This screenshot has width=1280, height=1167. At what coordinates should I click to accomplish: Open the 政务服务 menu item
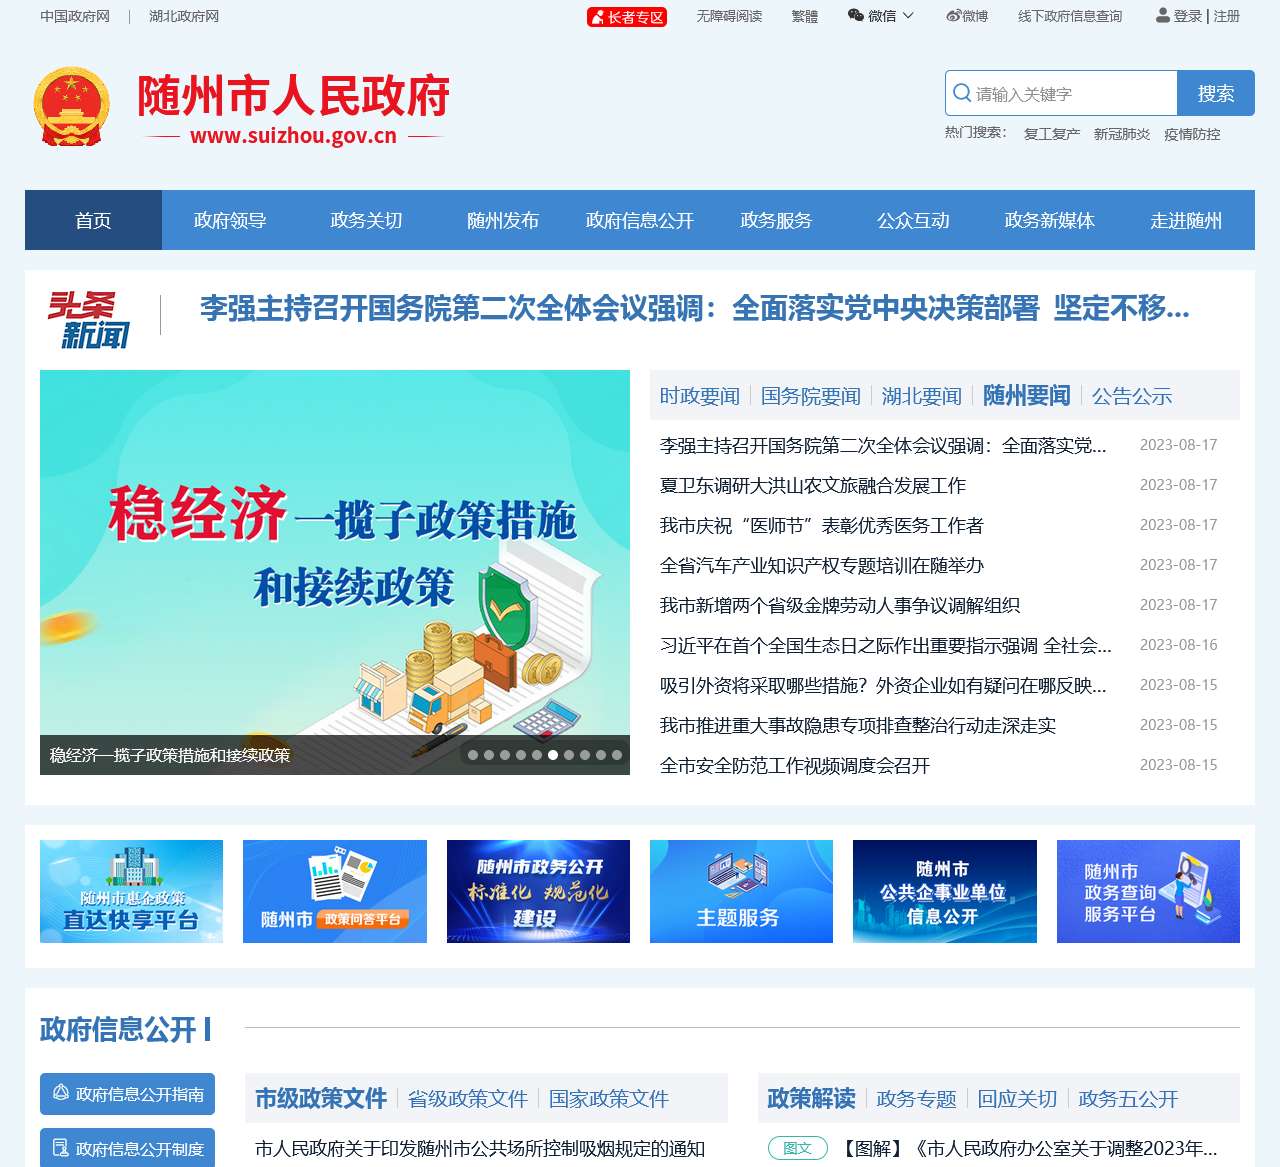point(776,220)
